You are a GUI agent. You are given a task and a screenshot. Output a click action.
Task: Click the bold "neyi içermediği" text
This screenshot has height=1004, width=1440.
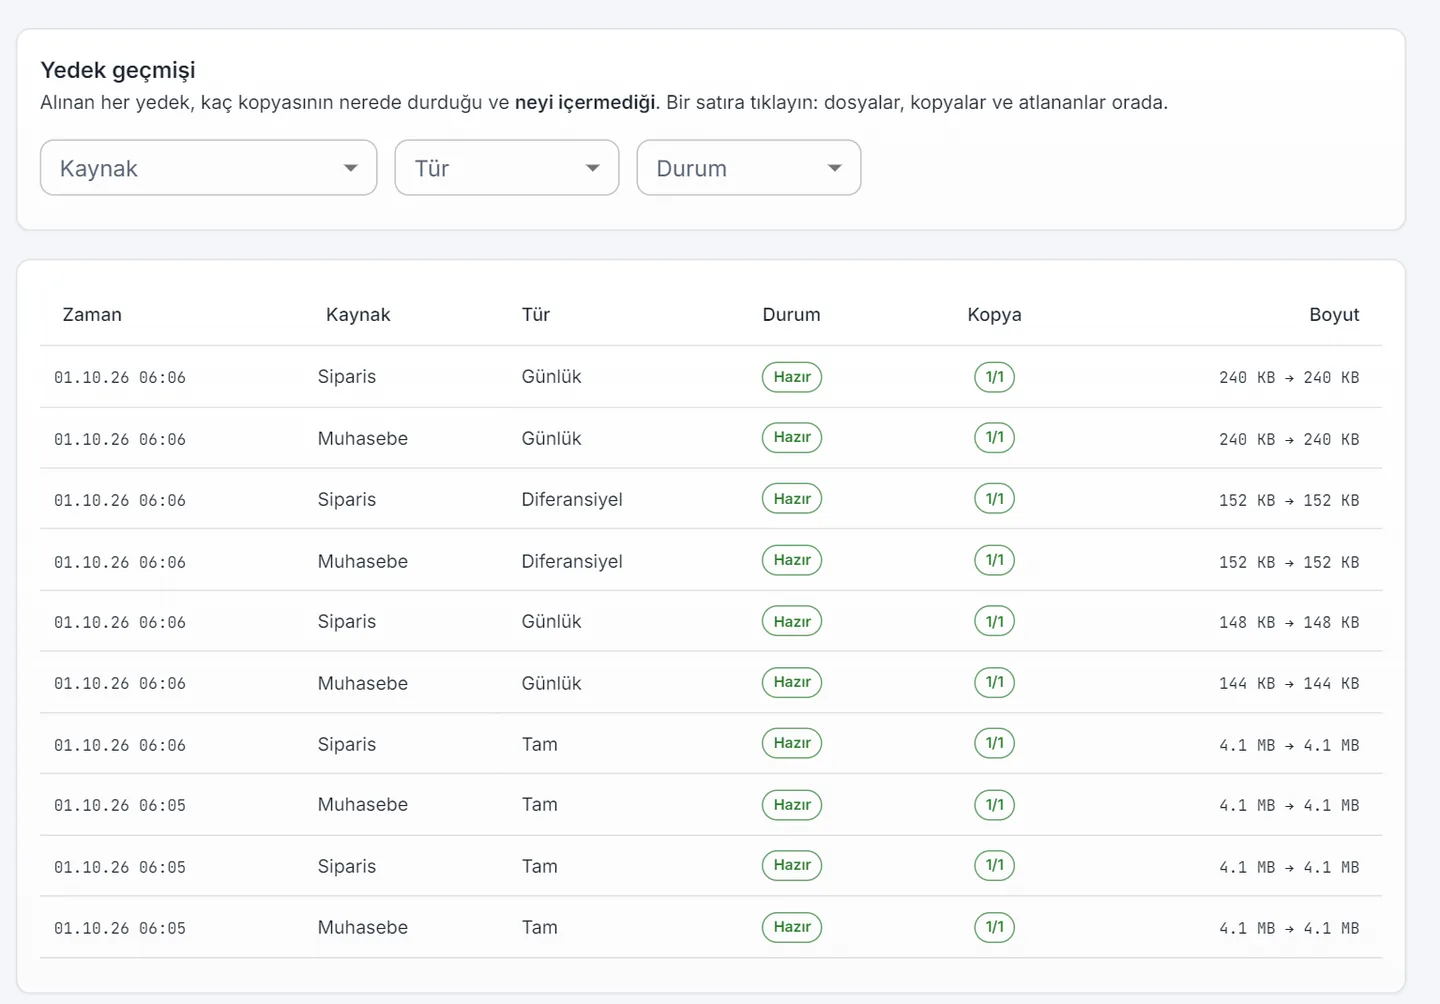coord(585,102)
